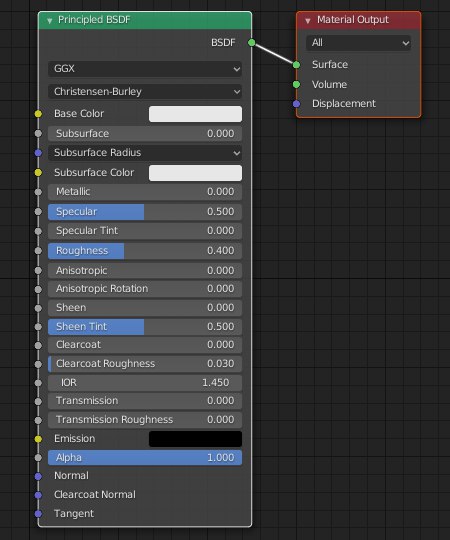450x540 pixels.
Task: Click the Transmission Roughness field
Action: [x=145, y=420]
